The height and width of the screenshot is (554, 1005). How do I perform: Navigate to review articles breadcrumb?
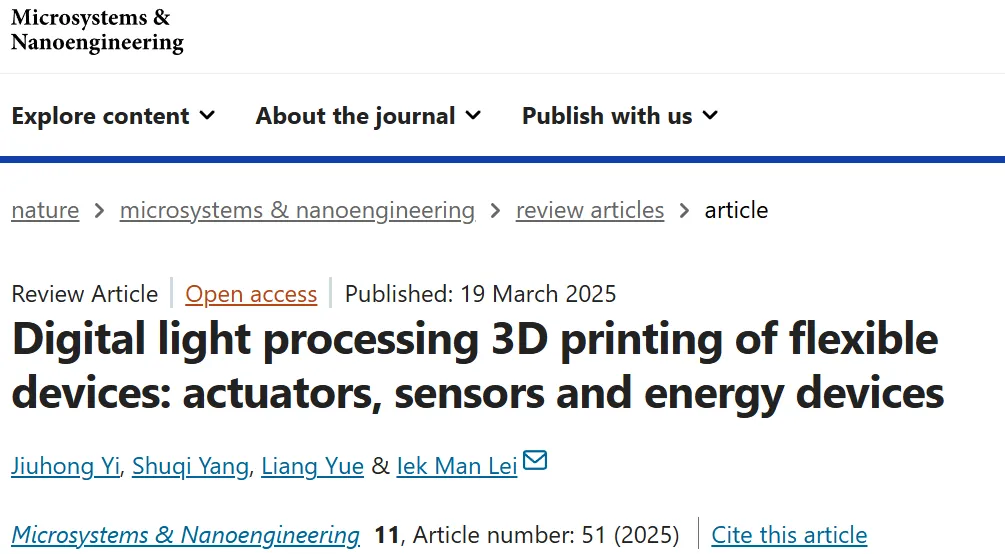(590, 210)
